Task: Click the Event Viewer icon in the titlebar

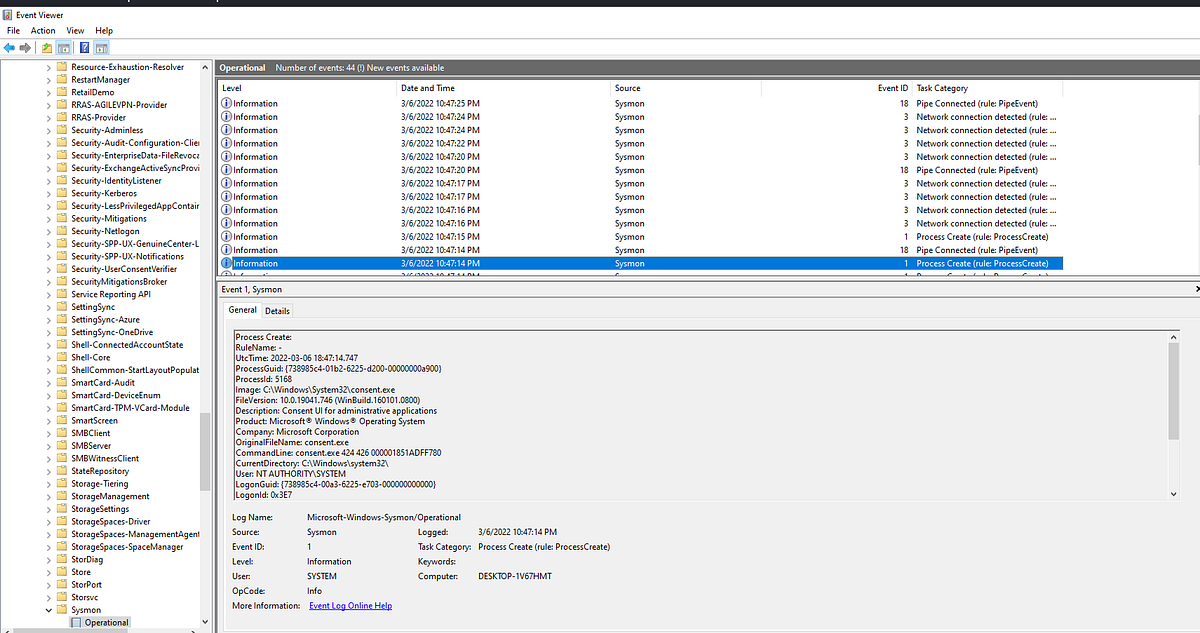Action: coord(9,15)
